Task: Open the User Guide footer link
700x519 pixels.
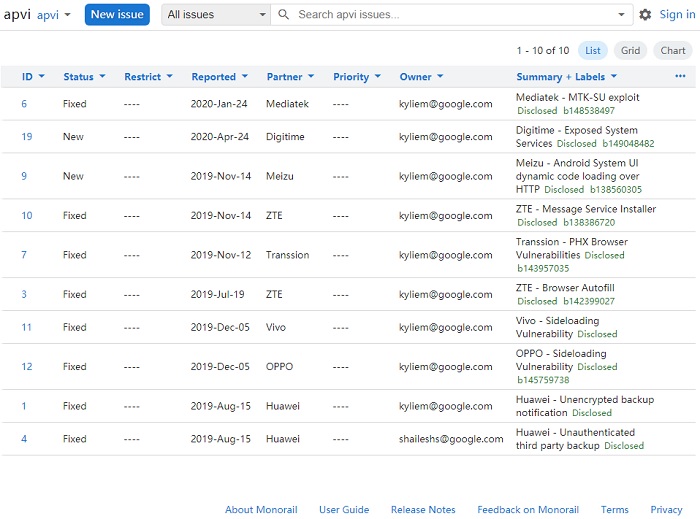Action: (344, 510)
